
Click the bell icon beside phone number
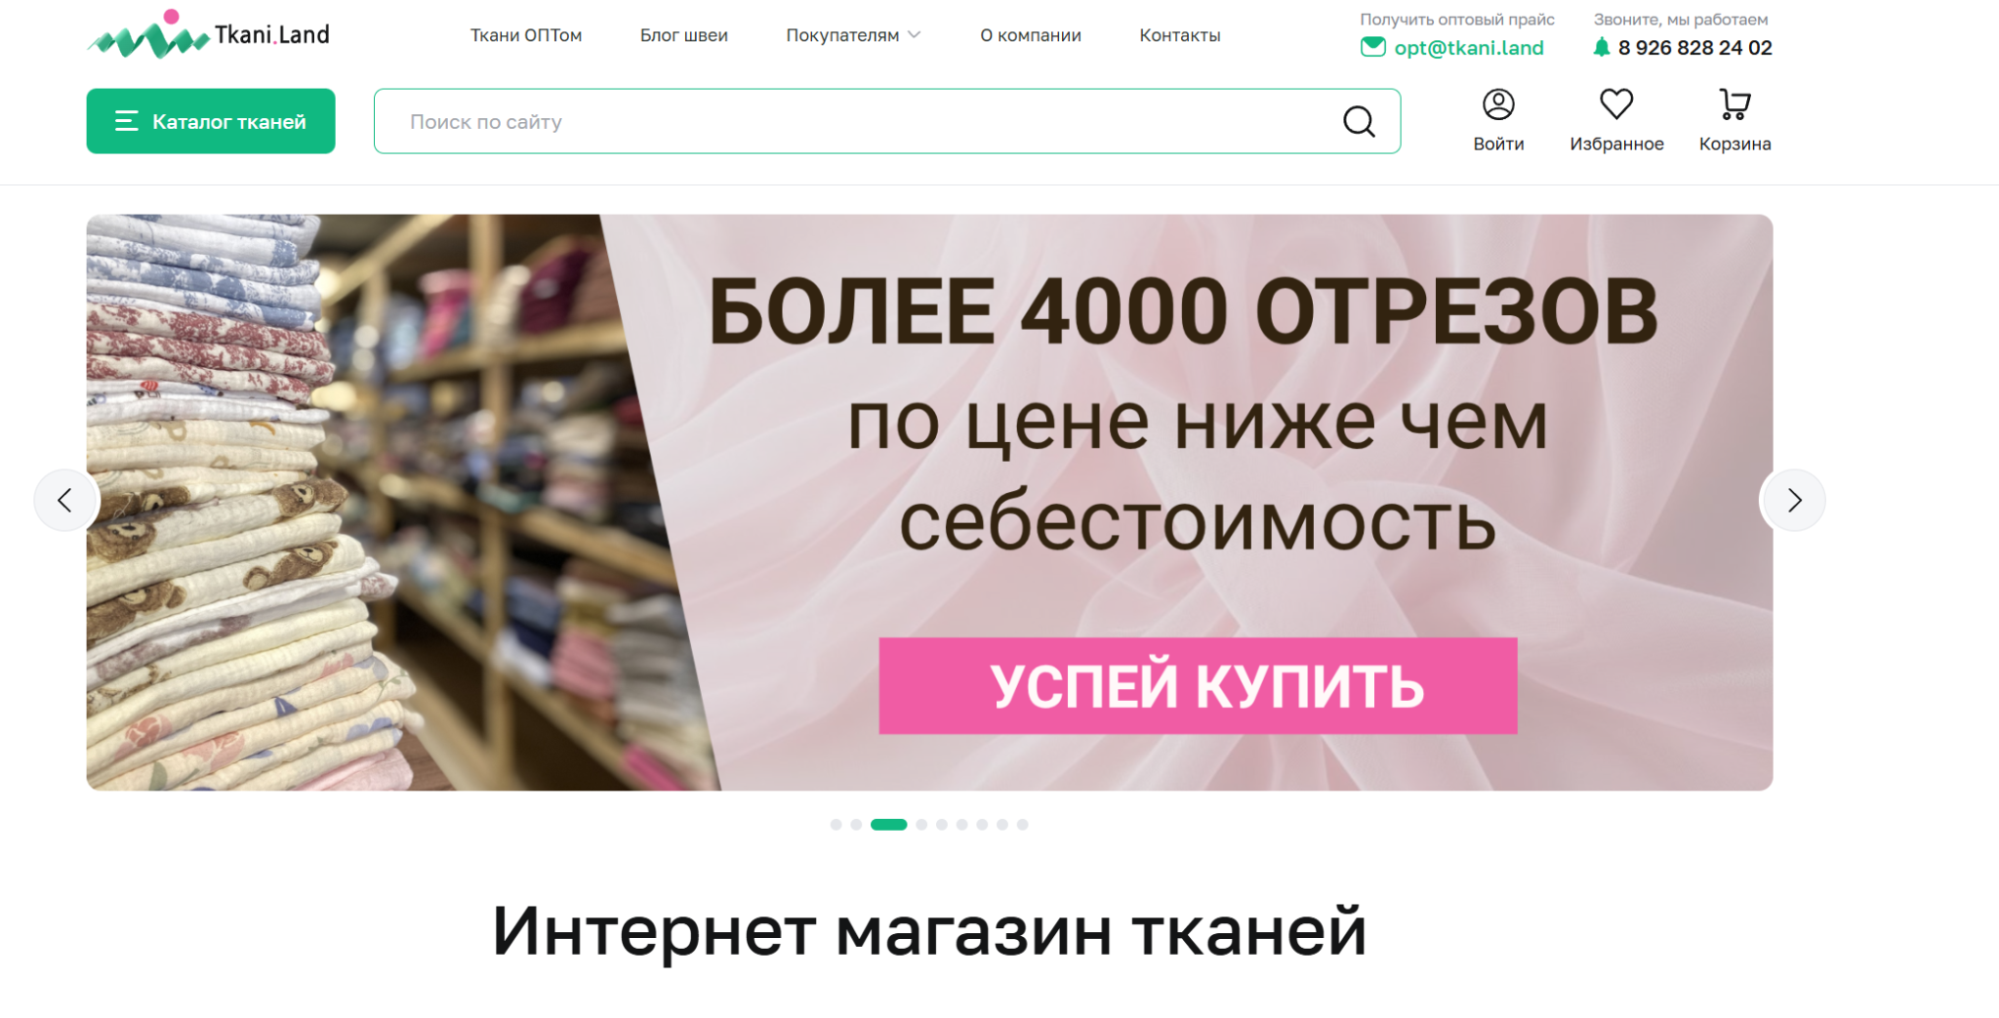(1601, 47)
